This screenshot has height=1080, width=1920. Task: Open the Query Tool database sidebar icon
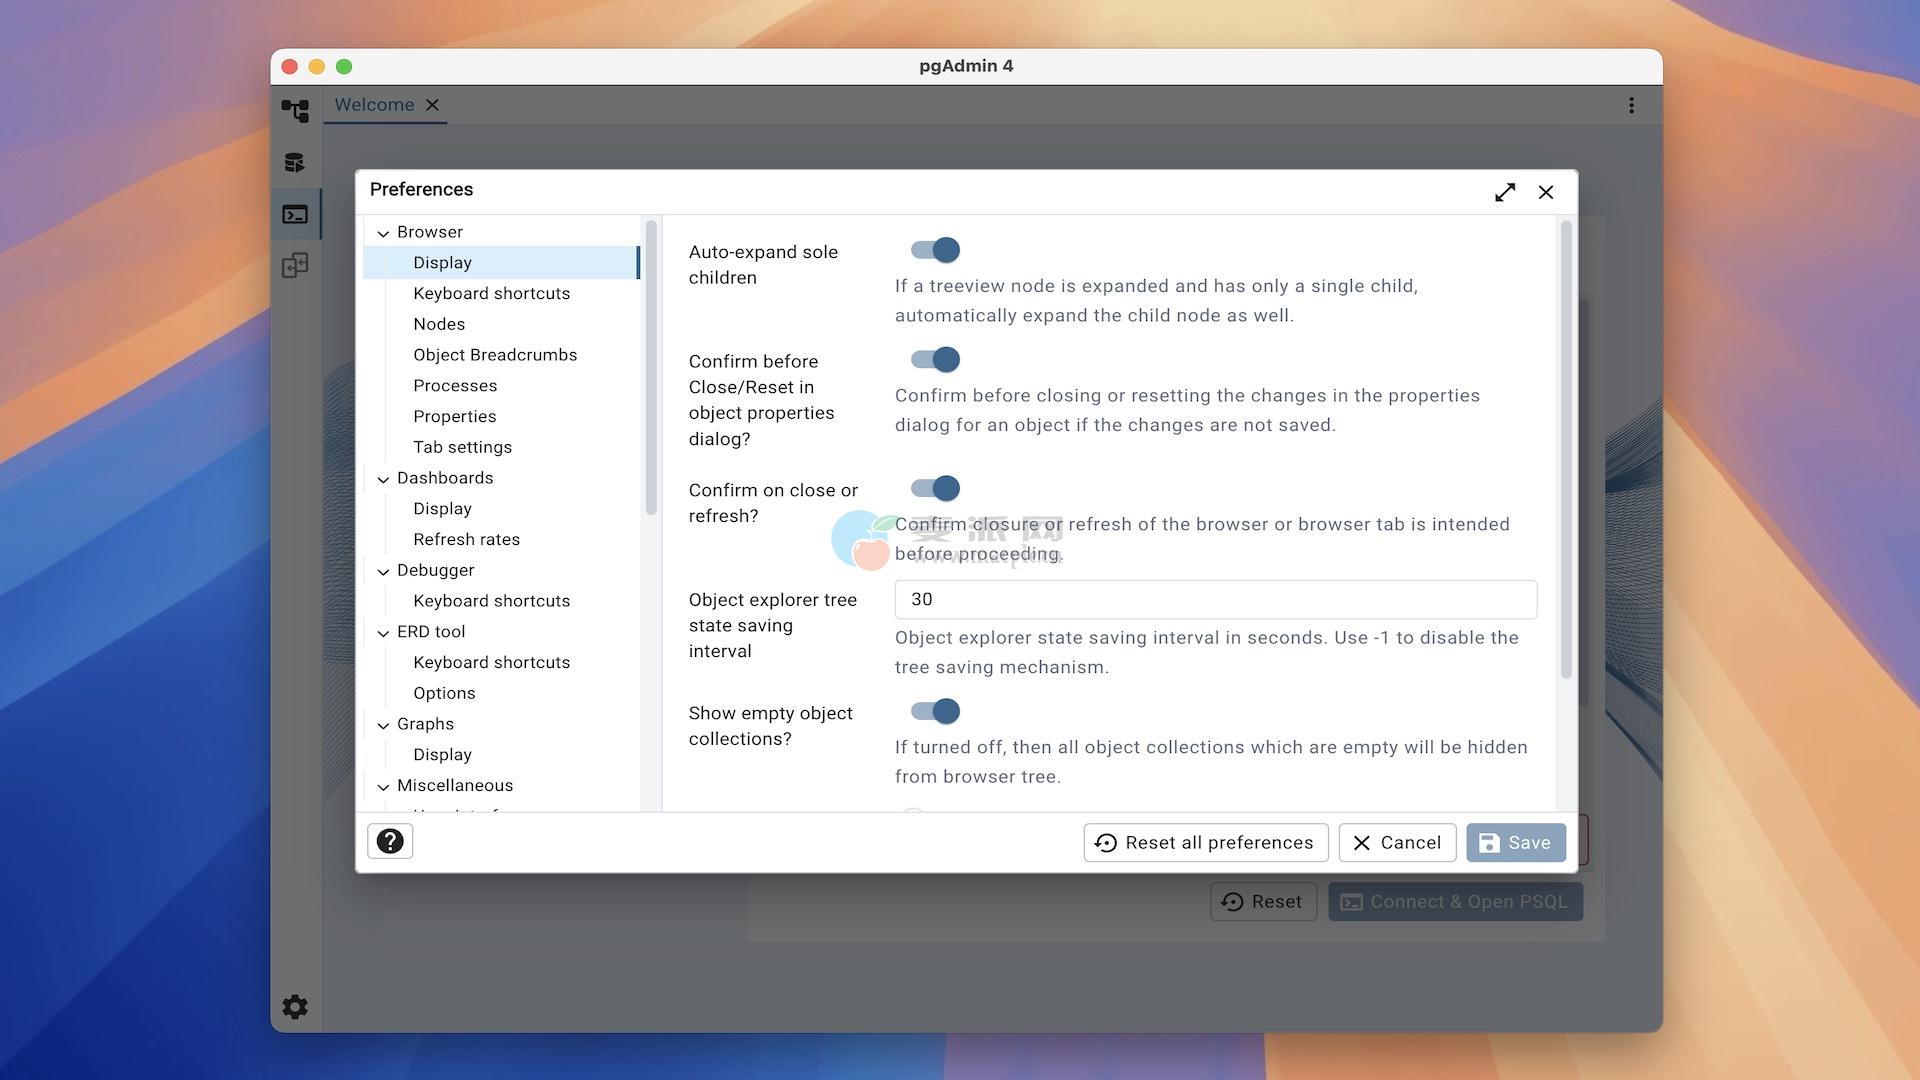coord(295,162)
